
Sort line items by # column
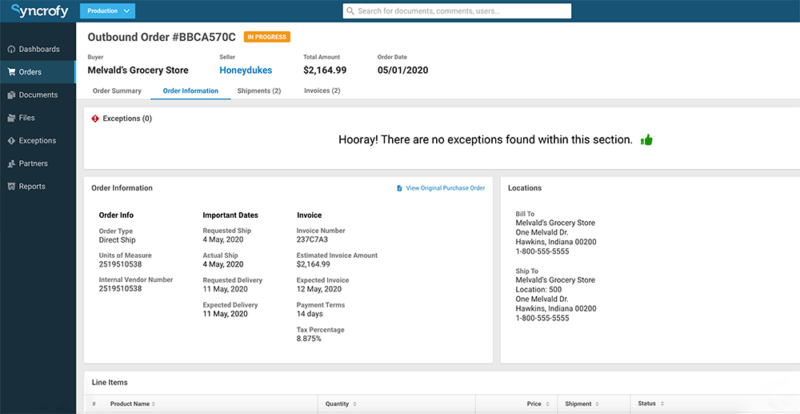(93, 404)
